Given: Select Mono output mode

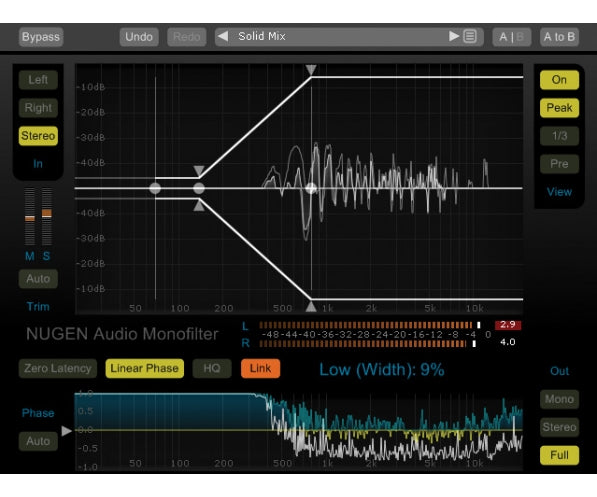Looking at the screenshot, I should pos(559,399).
